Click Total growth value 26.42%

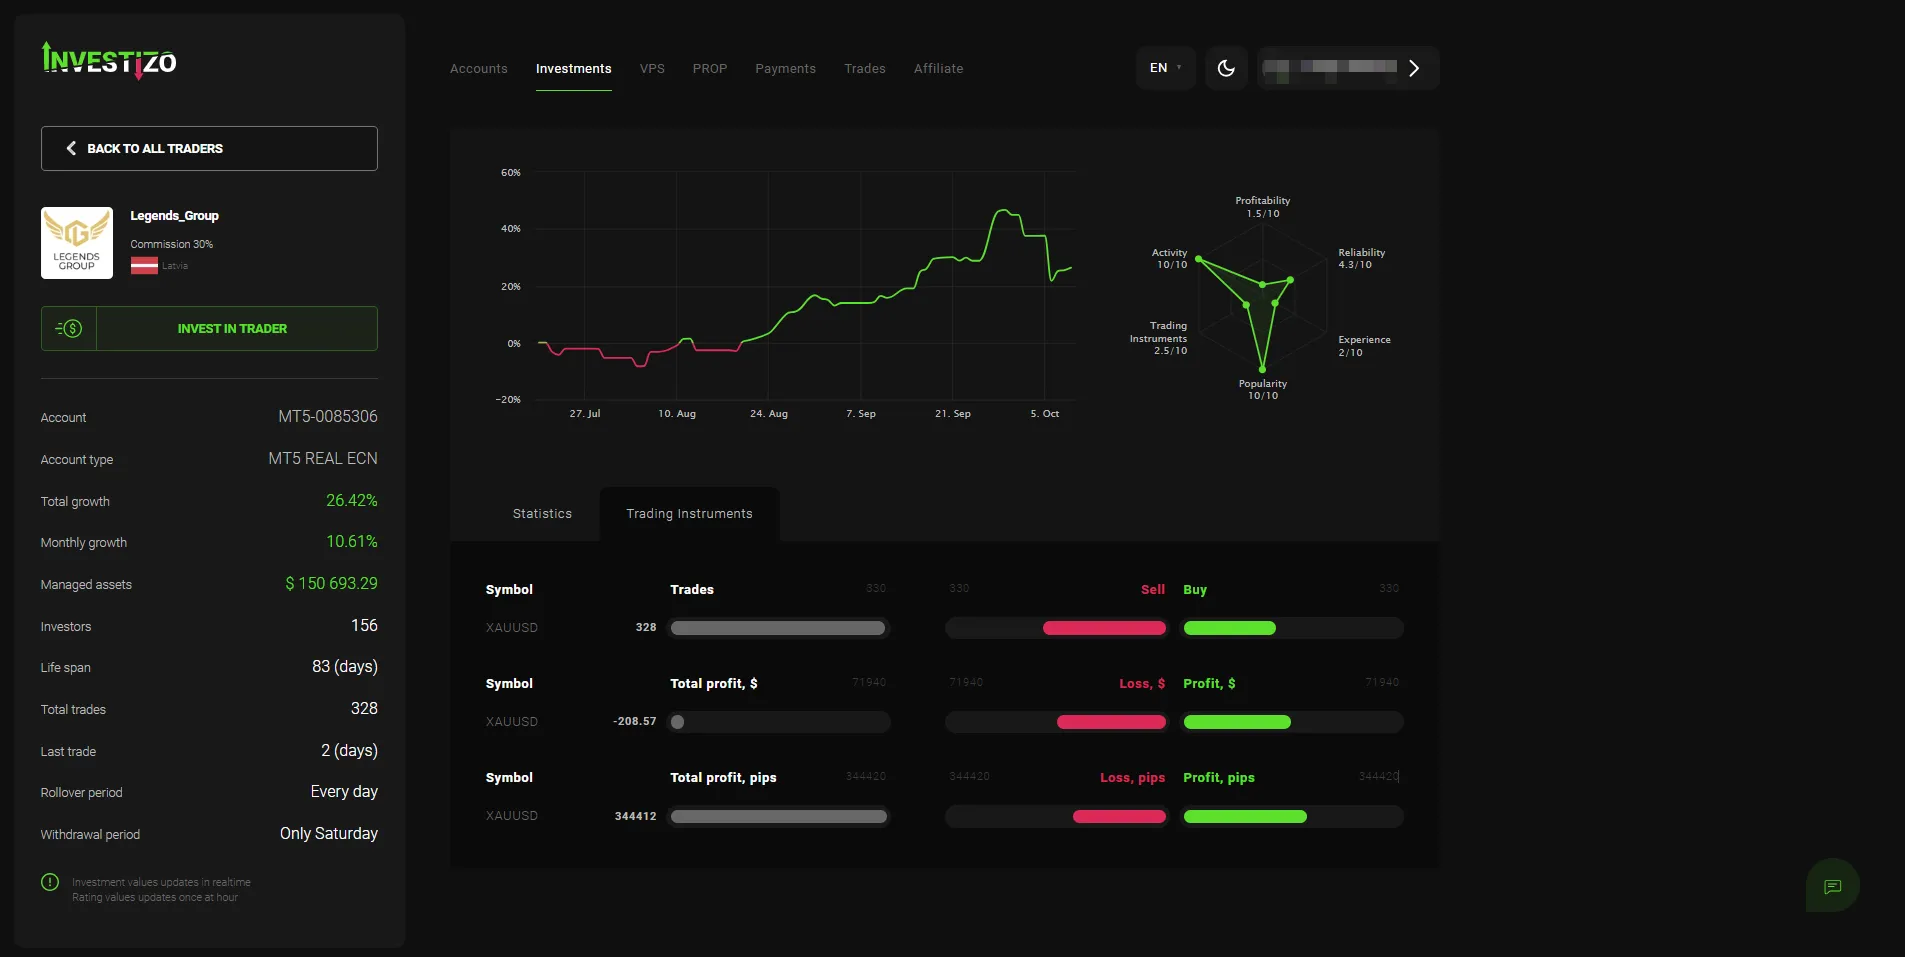point(352,500)
